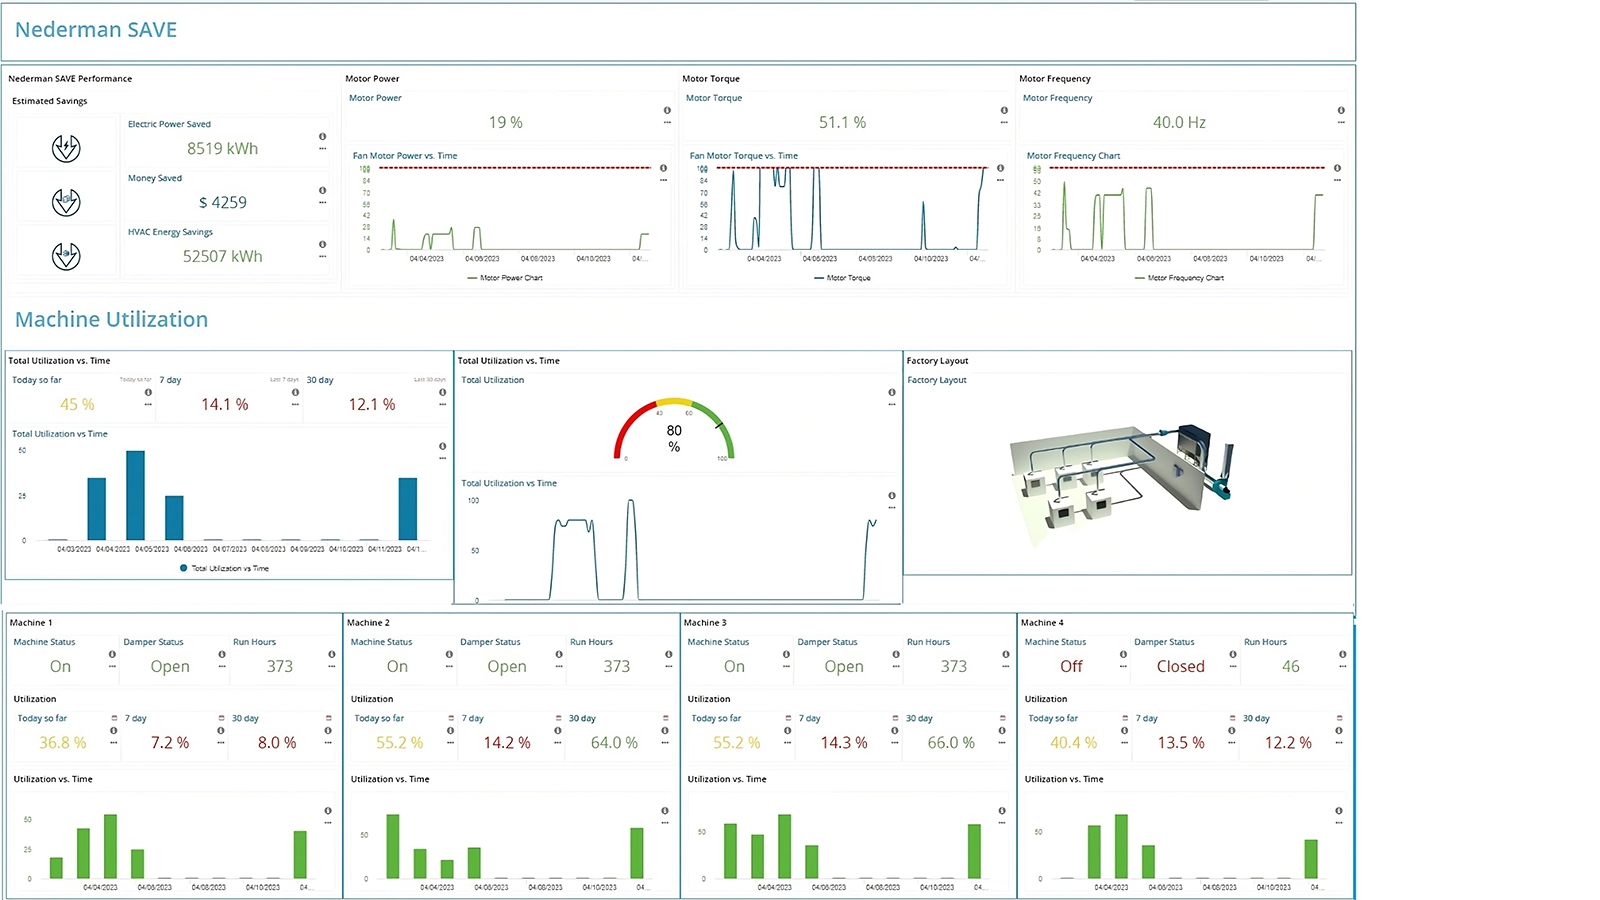
Task: Open more options menu for HVAC Energy Savings
Action: coord(322,257)
